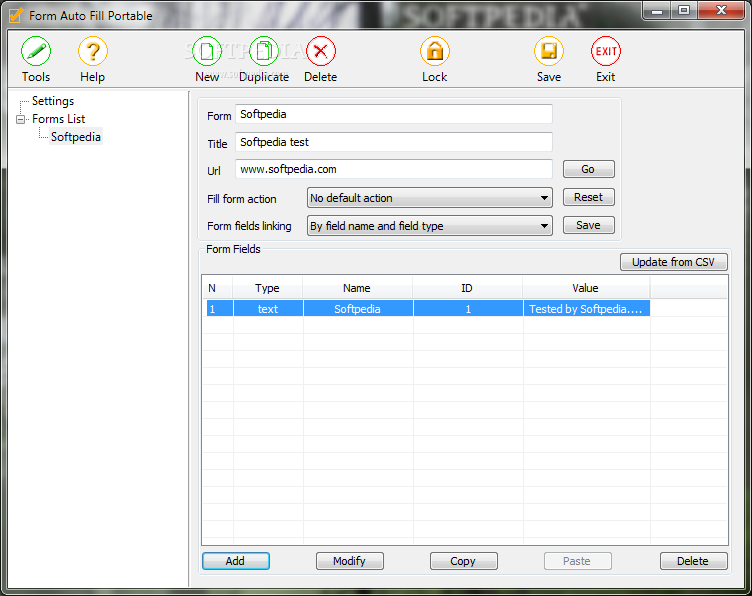752x596 pixels.
Task: Select Settings in the tree
Action: click(53, 101)
